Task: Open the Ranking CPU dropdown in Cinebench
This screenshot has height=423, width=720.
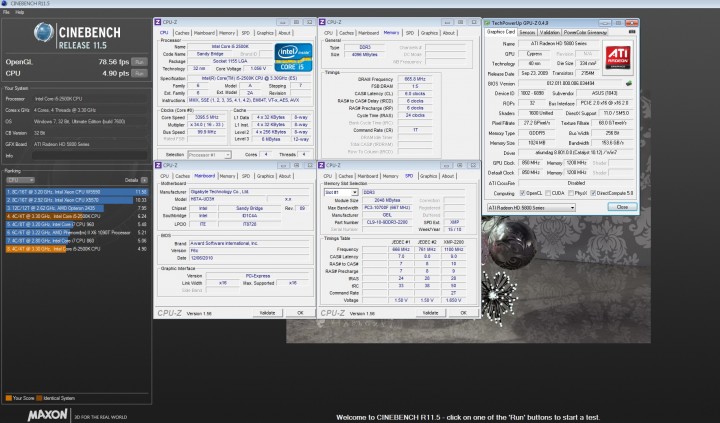Action: [20, 180]
